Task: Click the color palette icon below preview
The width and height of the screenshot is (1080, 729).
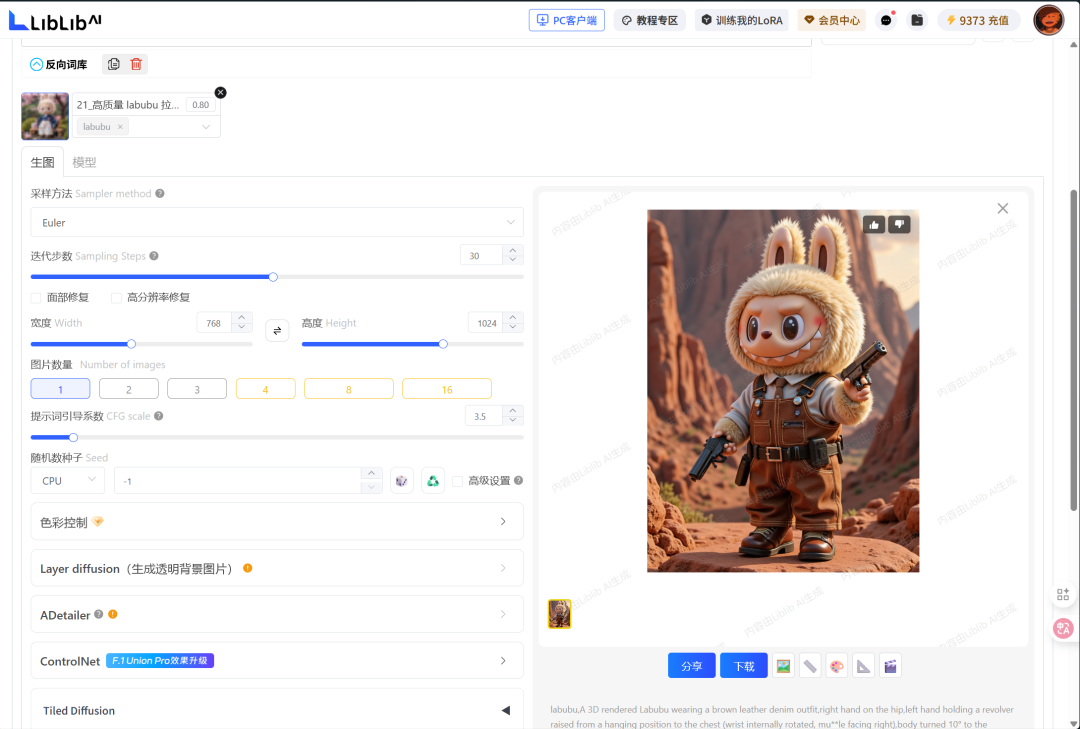Action: (837, 666)
